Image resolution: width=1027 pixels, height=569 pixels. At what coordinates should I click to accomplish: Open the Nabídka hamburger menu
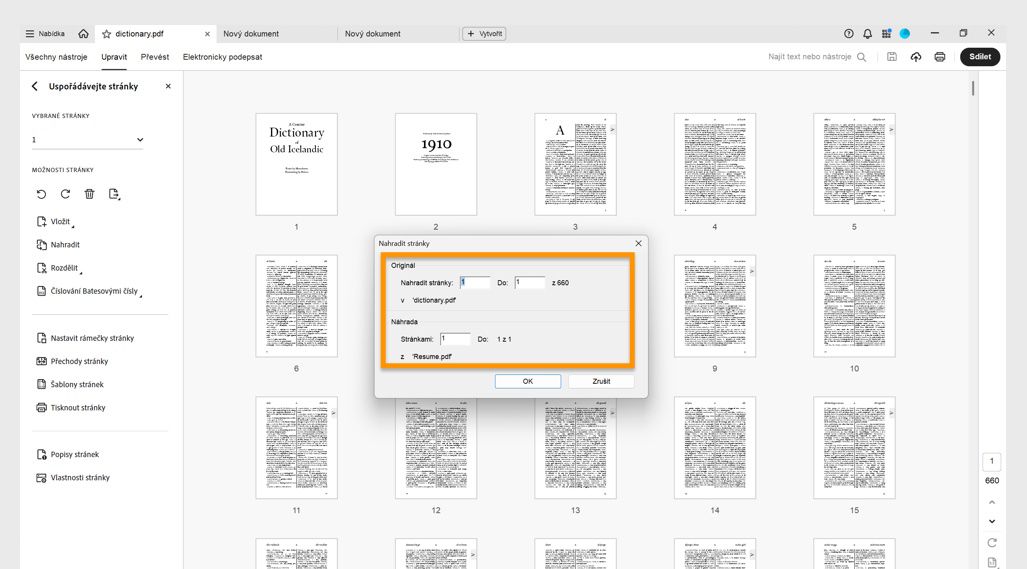click(45, 33)
